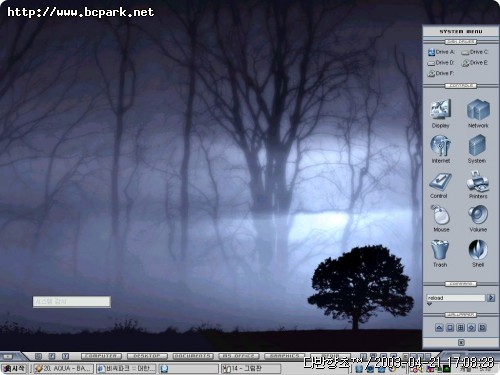
Task: Open the Mouse settings icon
Action: tap(441, 219)
